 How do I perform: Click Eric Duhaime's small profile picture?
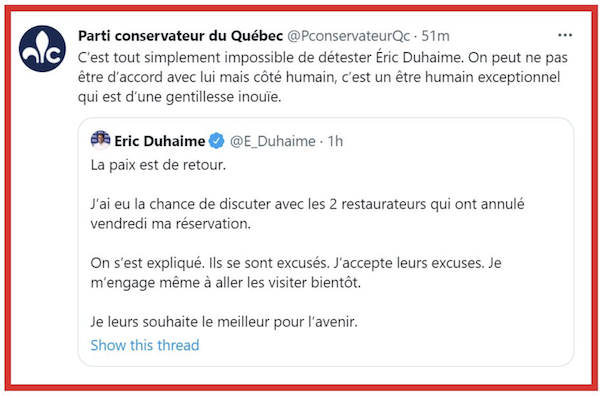pos(101,140)
